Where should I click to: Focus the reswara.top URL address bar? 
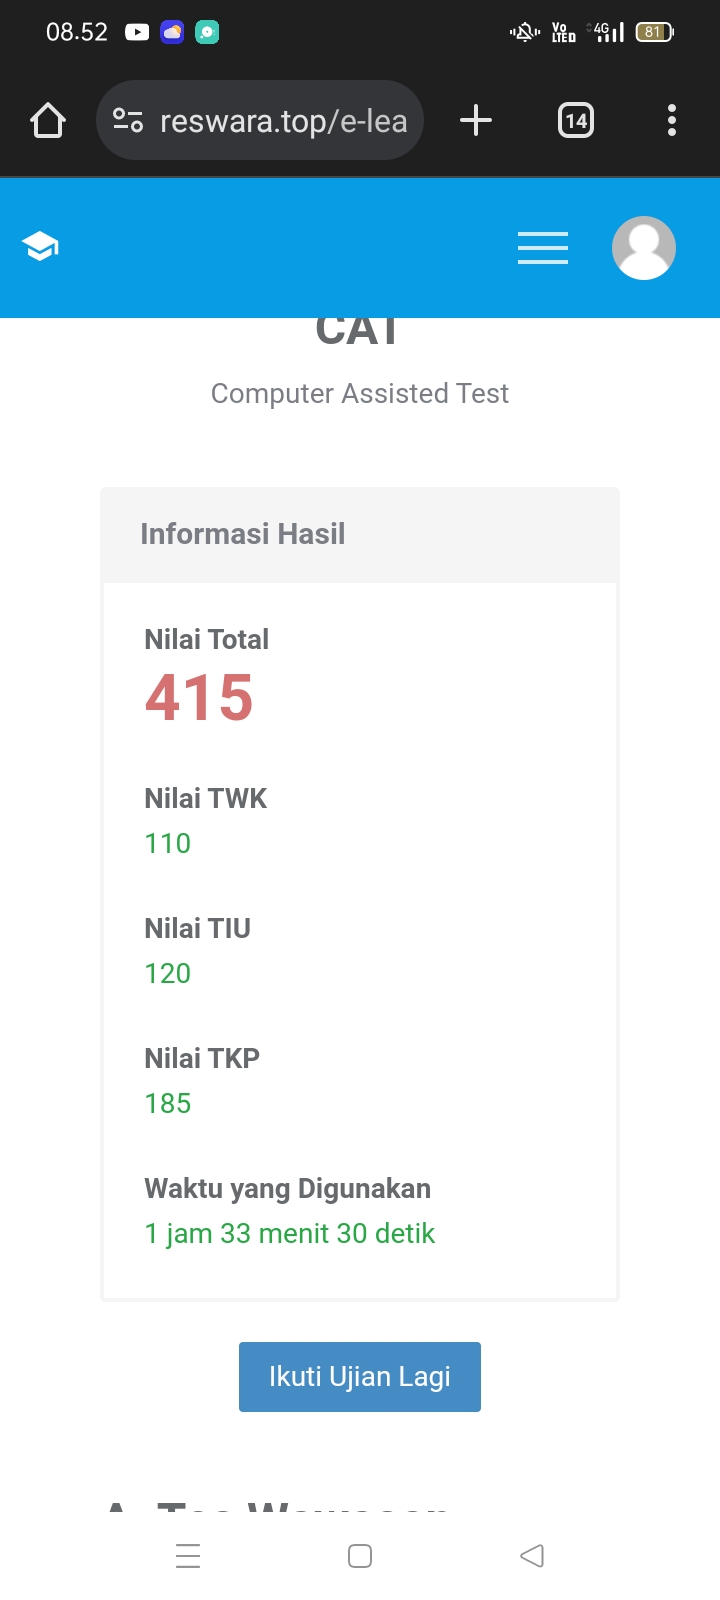(x=283, y=121)
